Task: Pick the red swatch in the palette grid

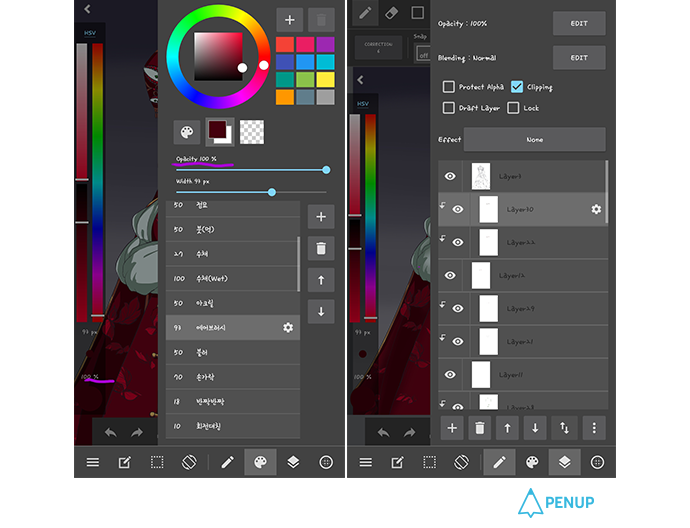Action: point(285,44)
